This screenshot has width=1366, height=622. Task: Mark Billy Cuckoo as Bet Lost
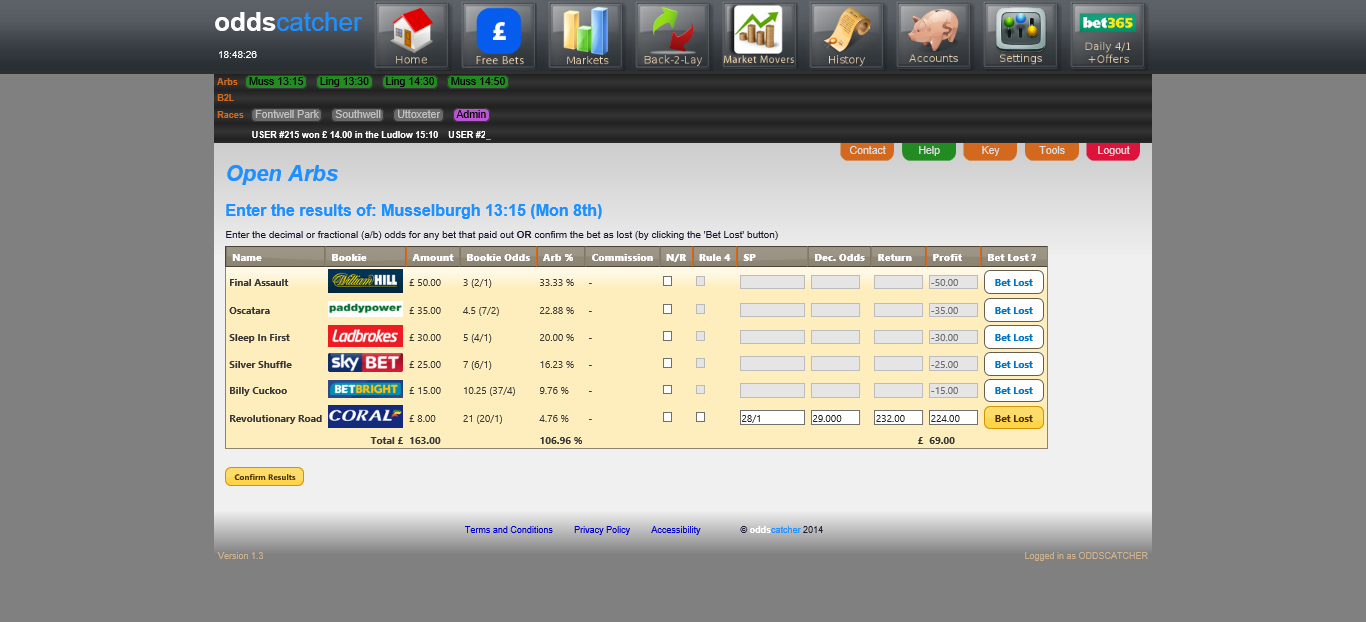(1014, 390)
